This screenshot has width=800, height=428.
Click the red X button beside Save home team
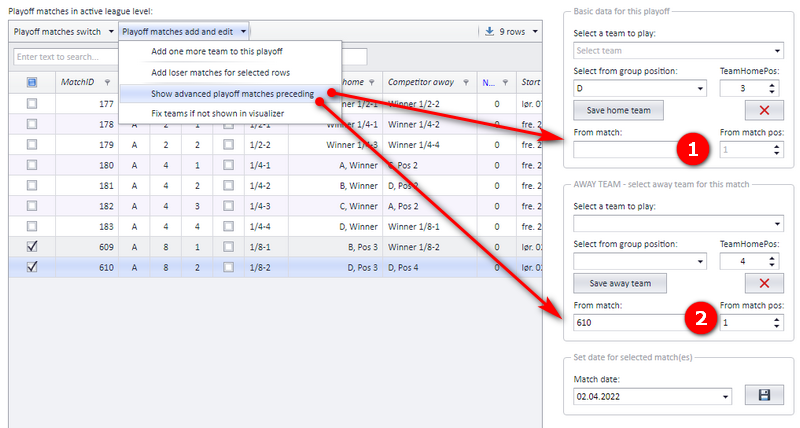click(764, 110)
